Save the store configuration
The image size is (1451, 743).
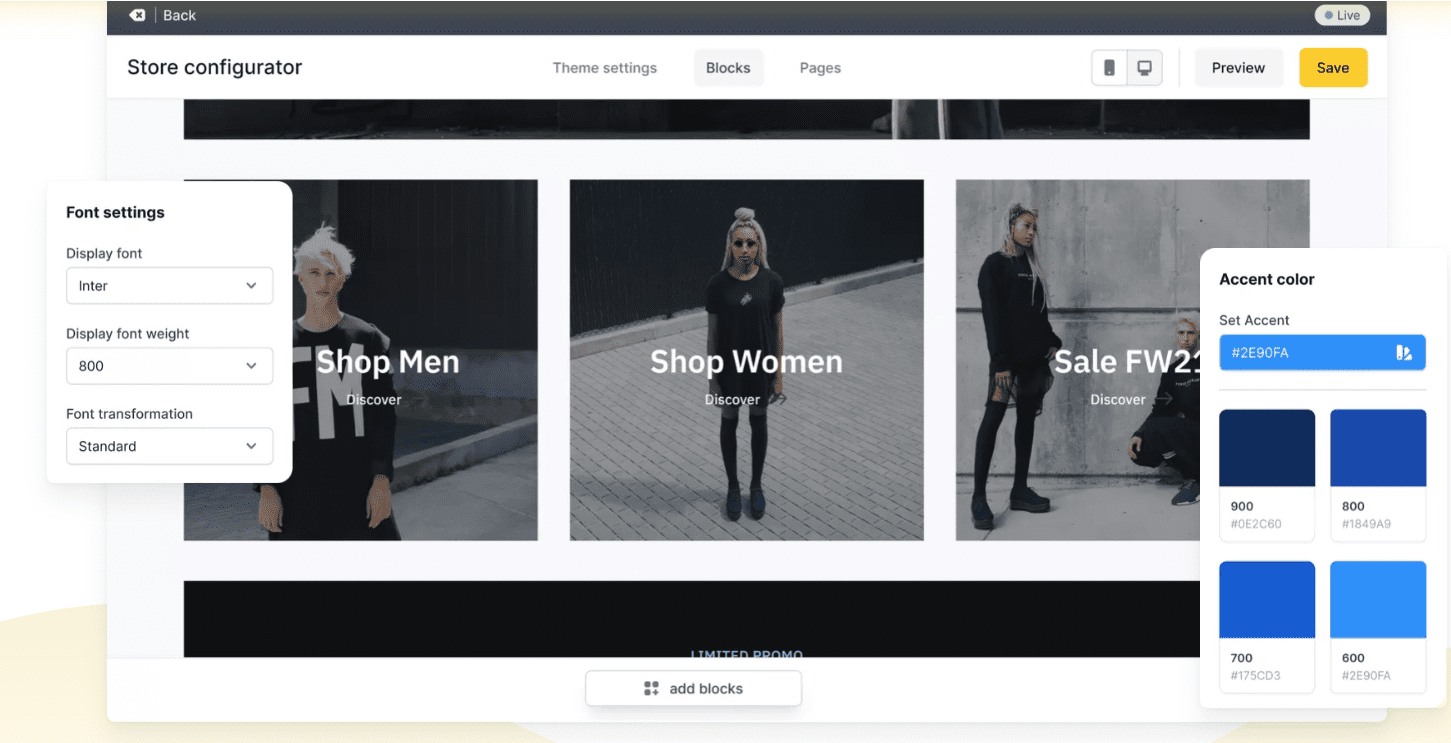[1333, 68]
